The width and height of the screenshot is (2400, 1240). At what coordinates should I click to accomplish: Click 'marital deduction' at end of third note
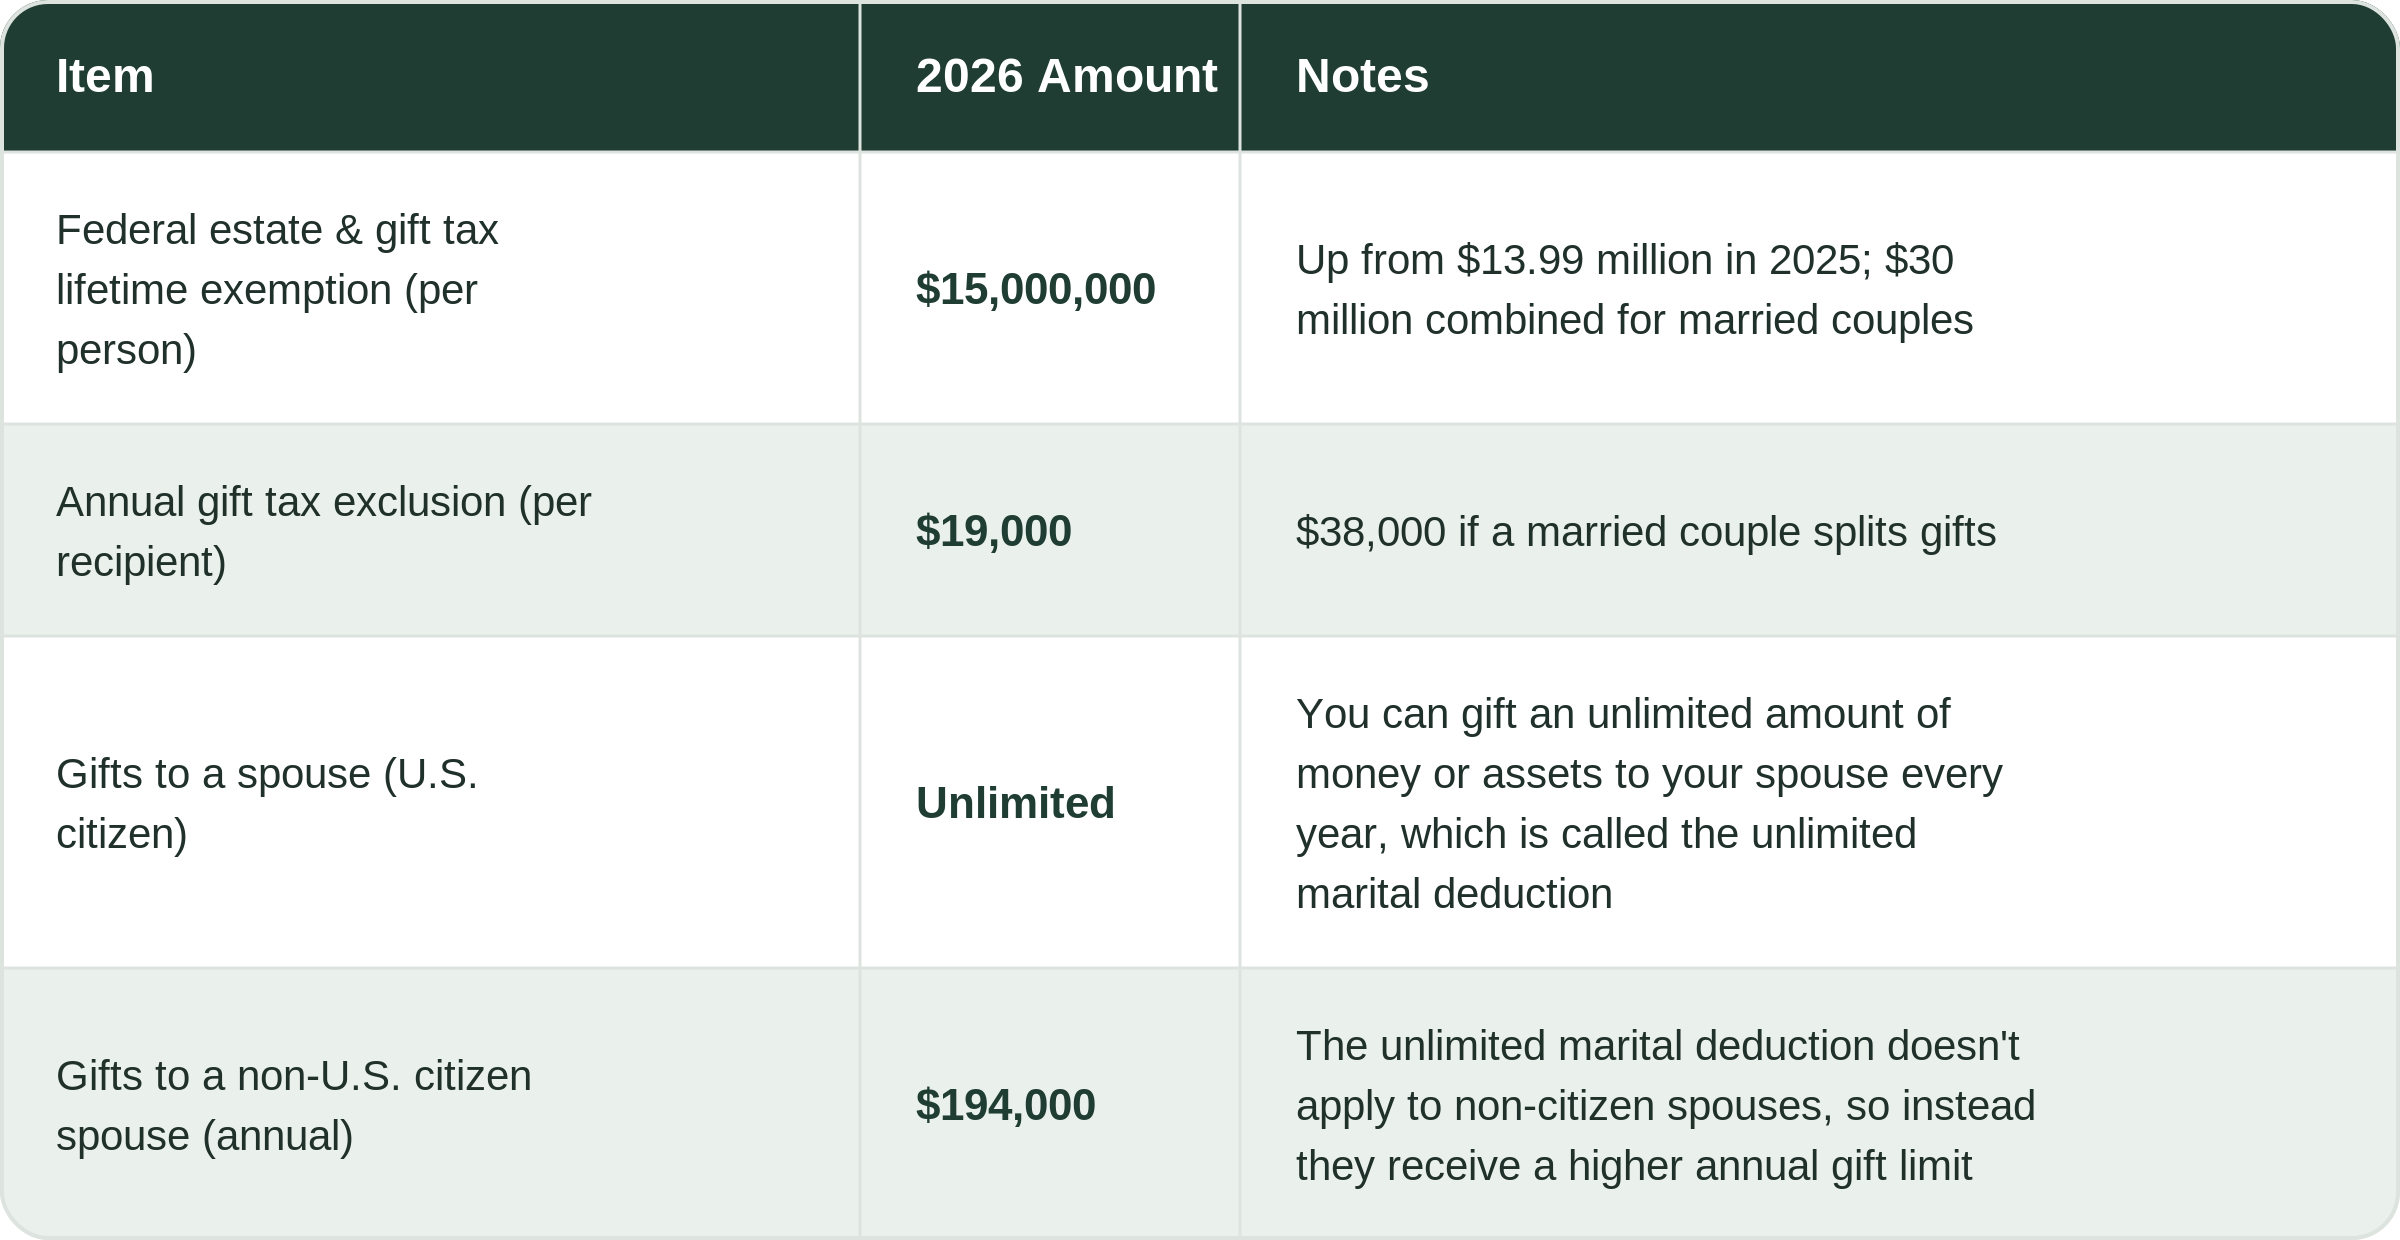1454,894
